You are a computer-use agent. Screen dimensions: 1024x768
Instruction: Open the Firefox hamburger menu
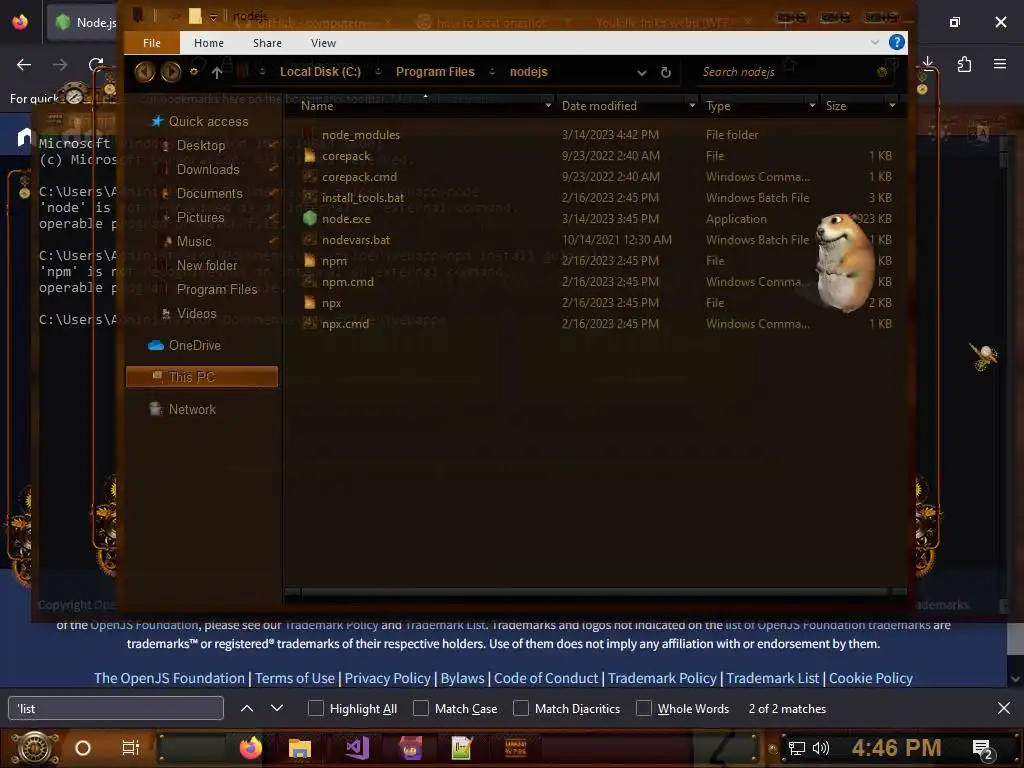tap(1000, 64)
